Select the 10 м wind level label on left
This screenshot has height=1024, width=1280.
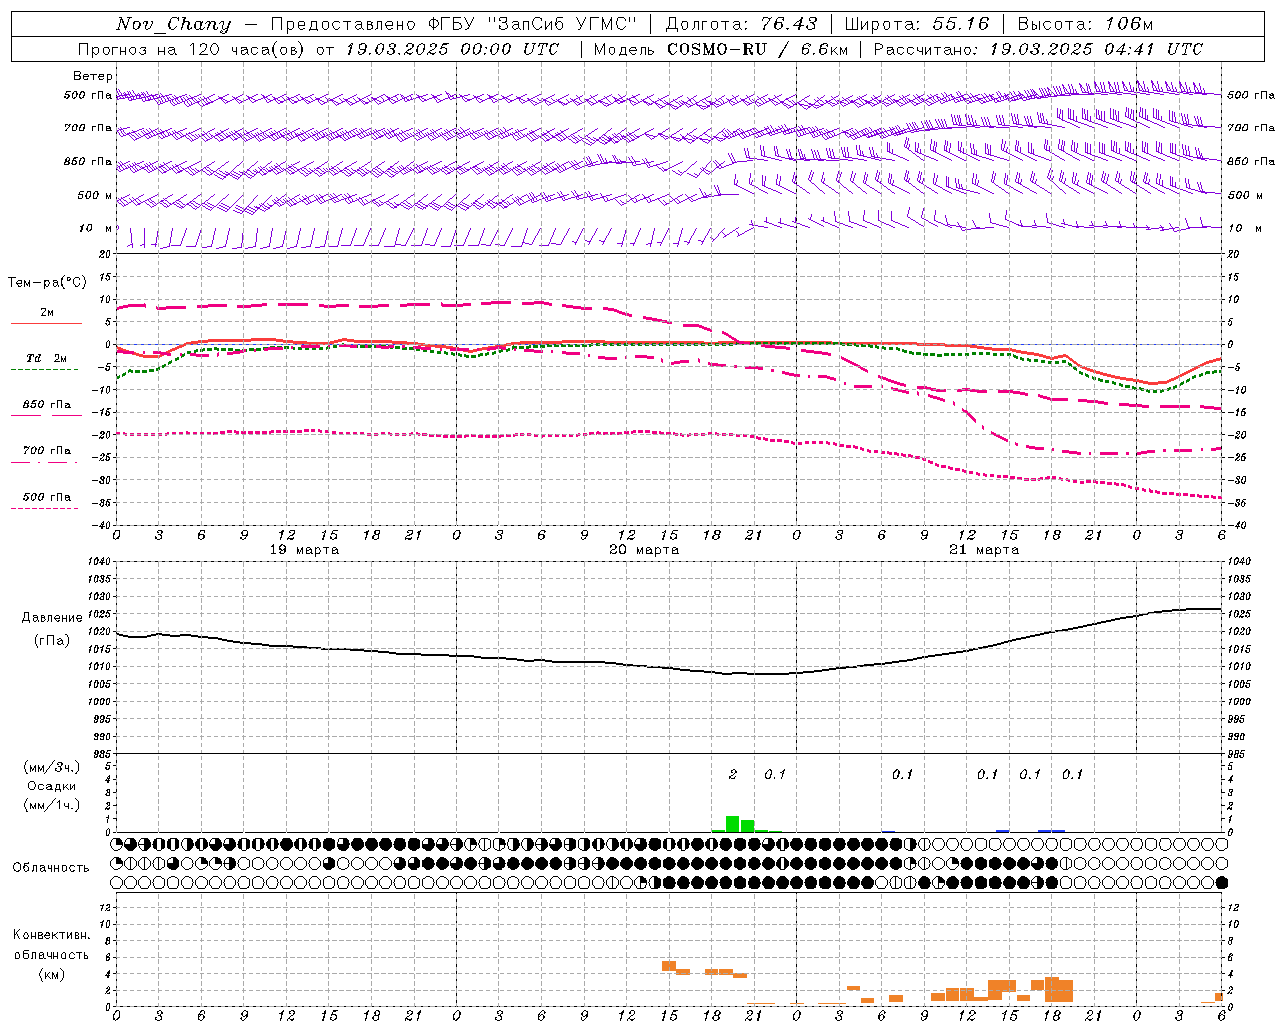tap(96, 228)
